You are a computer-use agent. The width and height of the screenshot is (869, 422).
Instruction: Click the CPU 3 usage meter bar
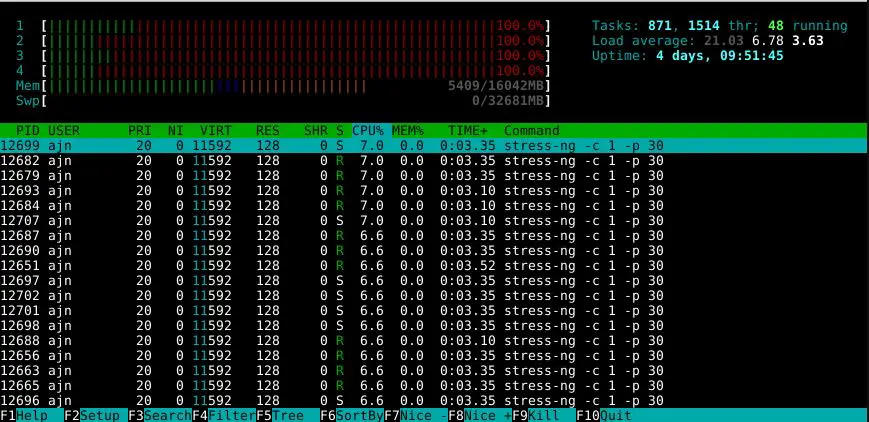coord(296,55)
